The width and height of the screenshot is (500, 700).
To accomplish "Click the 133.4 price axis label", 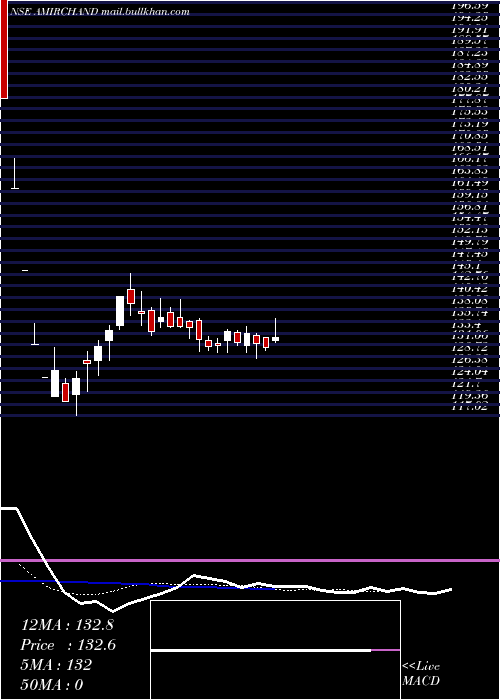I will pos(467,324).
